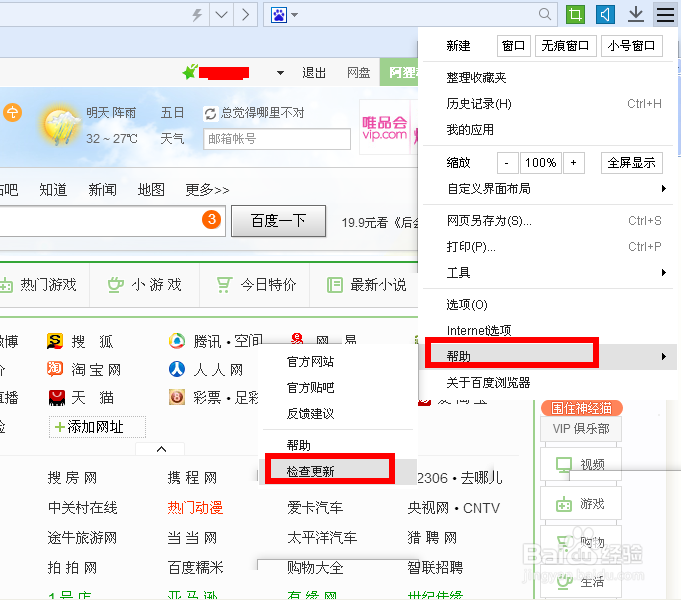
Task: Click the search magnifier icon
Action: (x=545, y=14)
